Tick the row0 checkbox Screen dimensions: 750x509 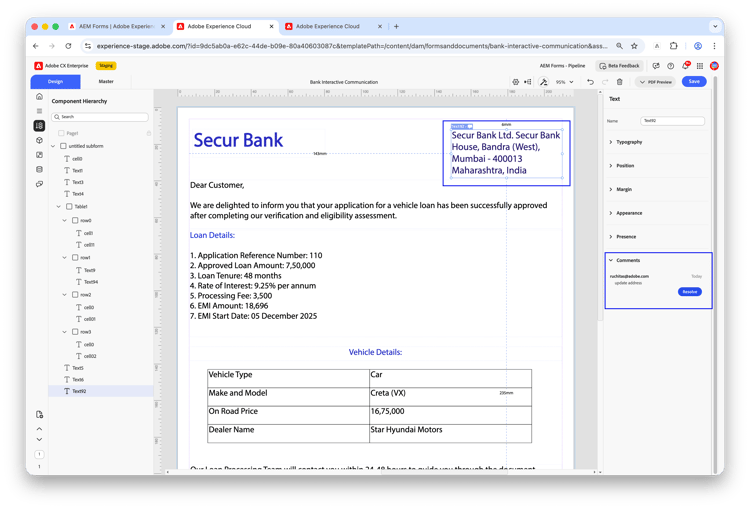75,220
